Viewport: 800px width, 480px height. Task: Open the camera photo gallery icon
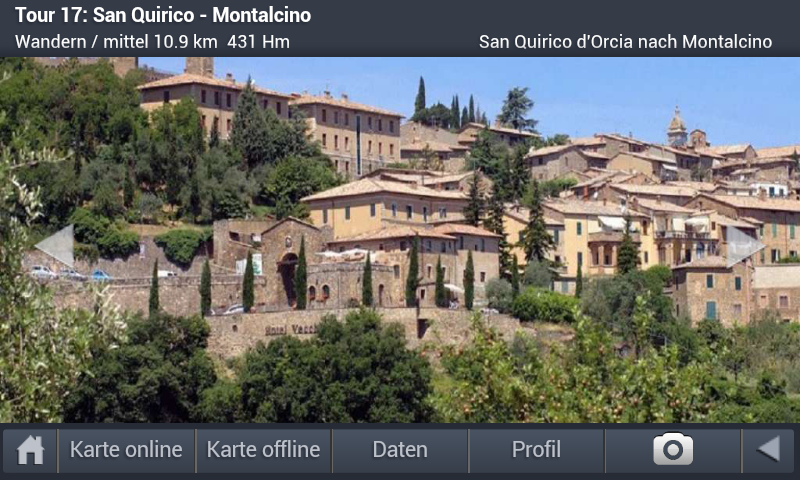click(673, 450)
